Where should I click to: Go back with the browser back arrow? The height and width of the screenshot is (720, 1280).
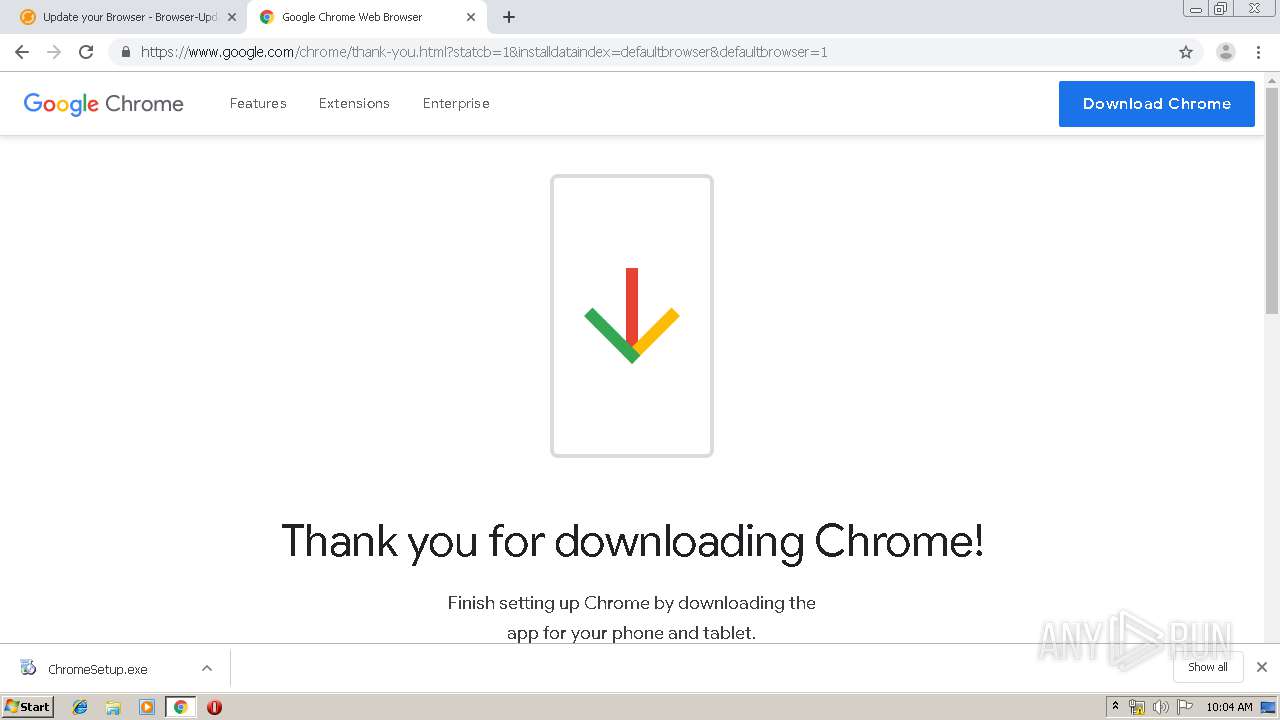pos(22,52)
